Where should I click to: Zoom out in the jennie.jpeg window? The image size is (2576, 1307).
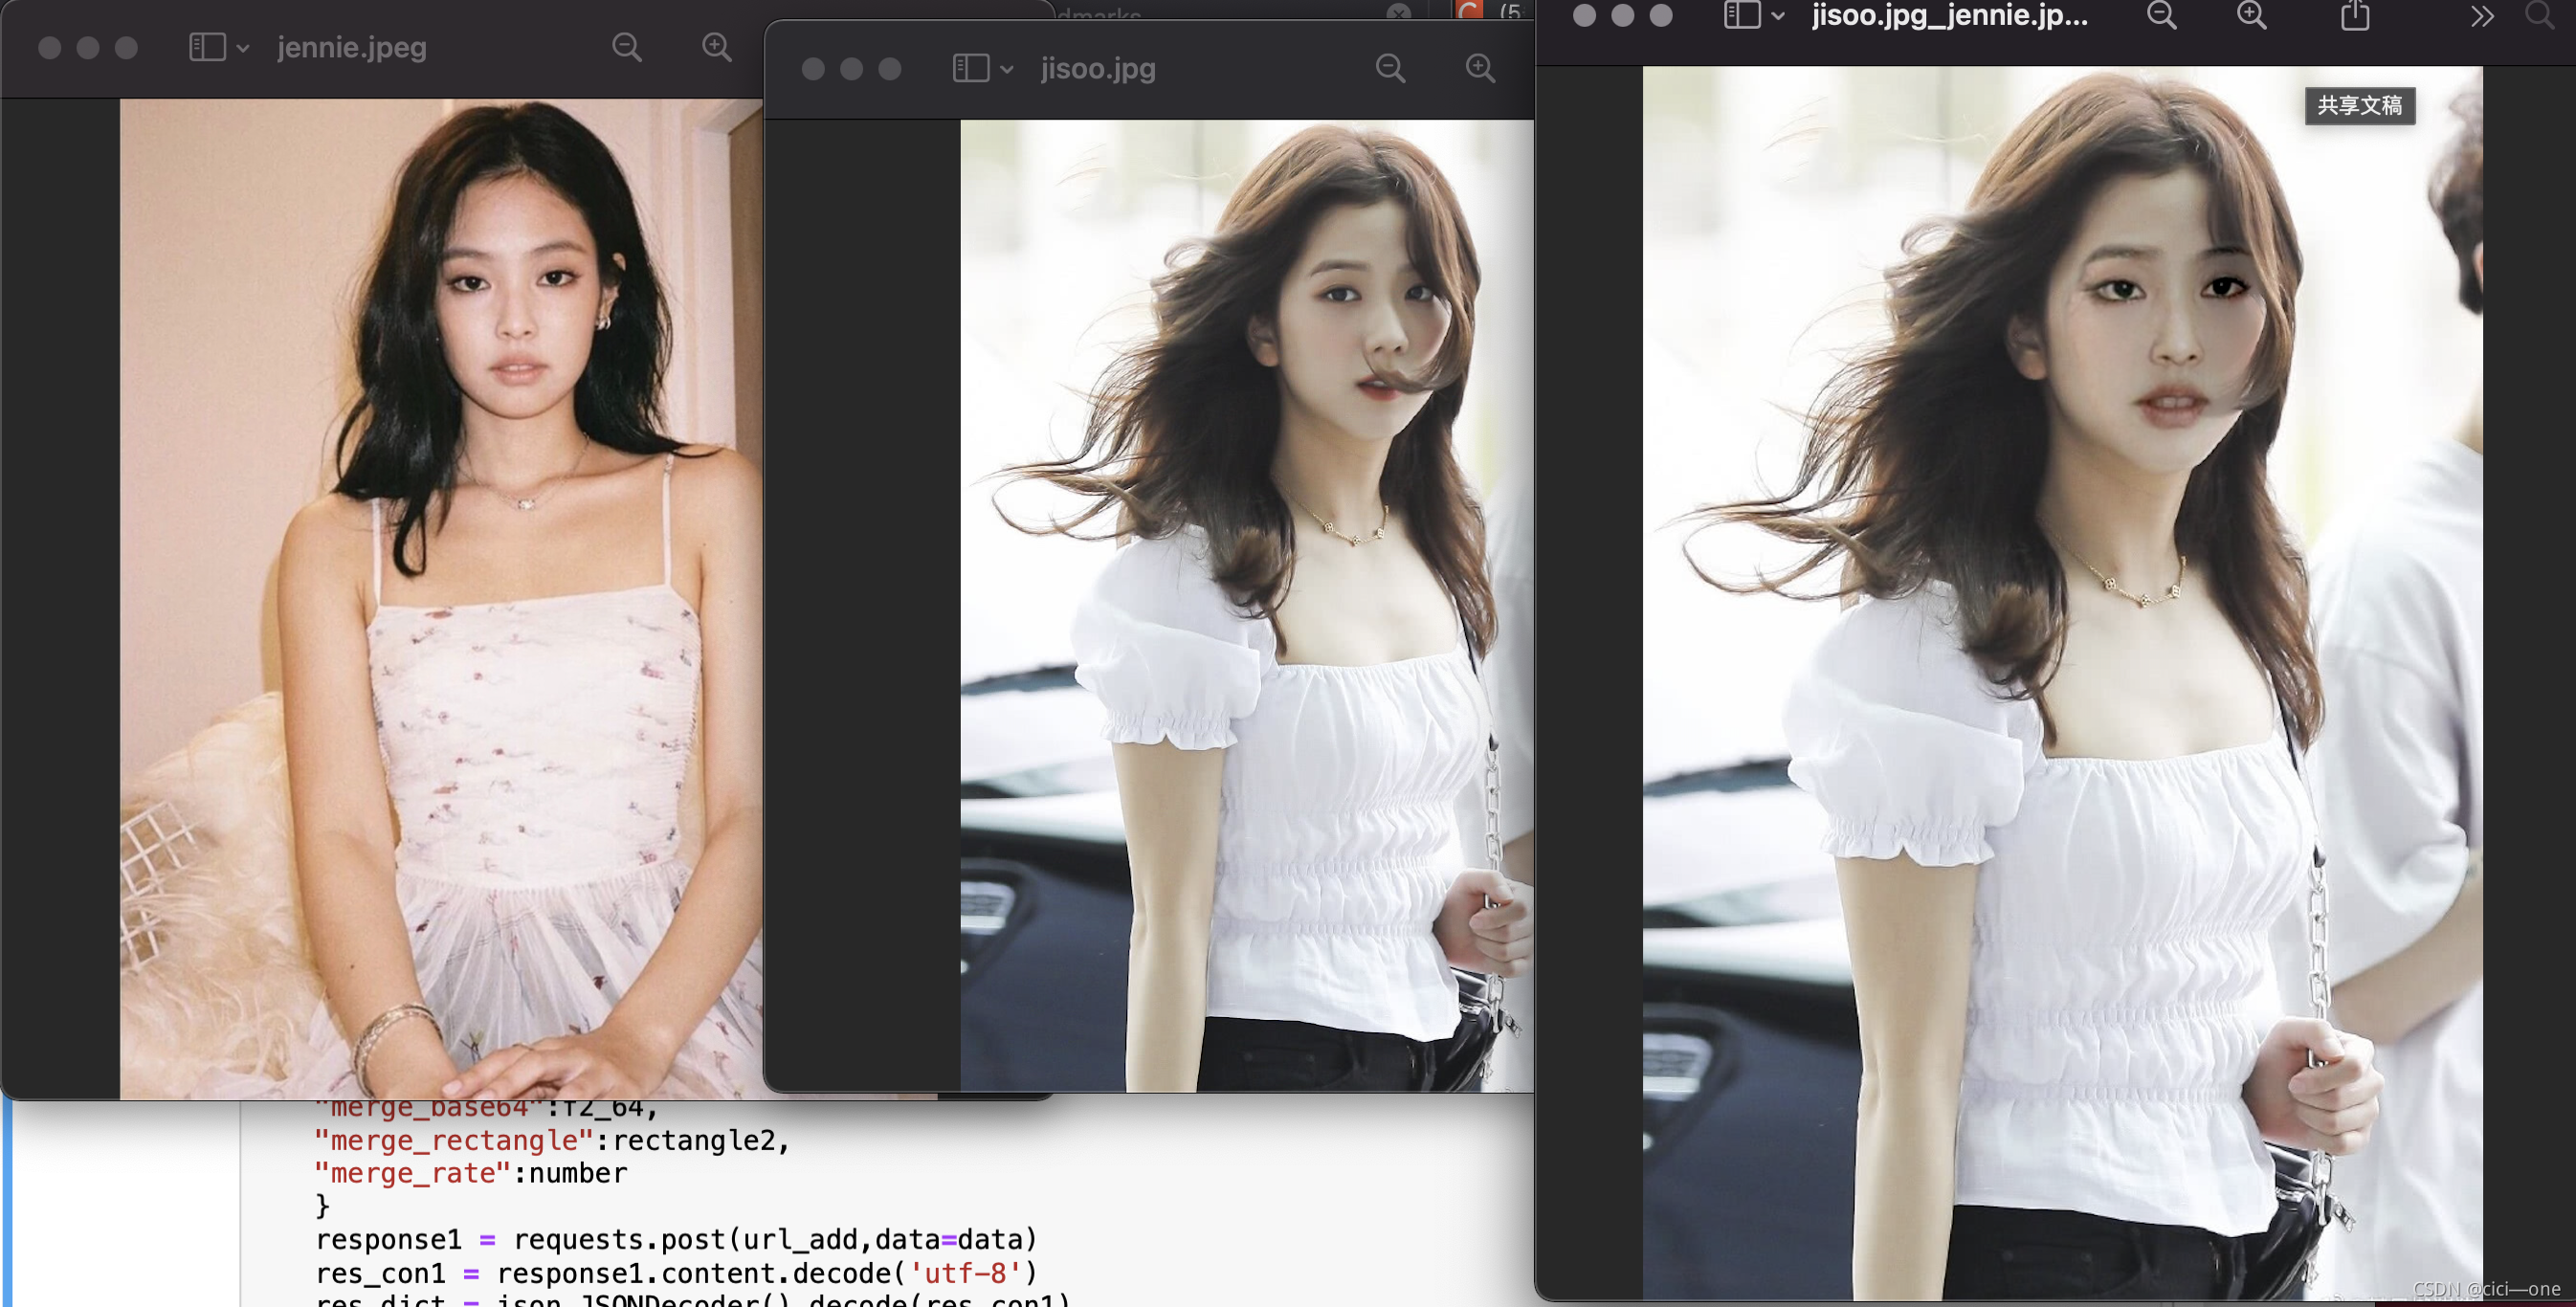click(627, 47)
